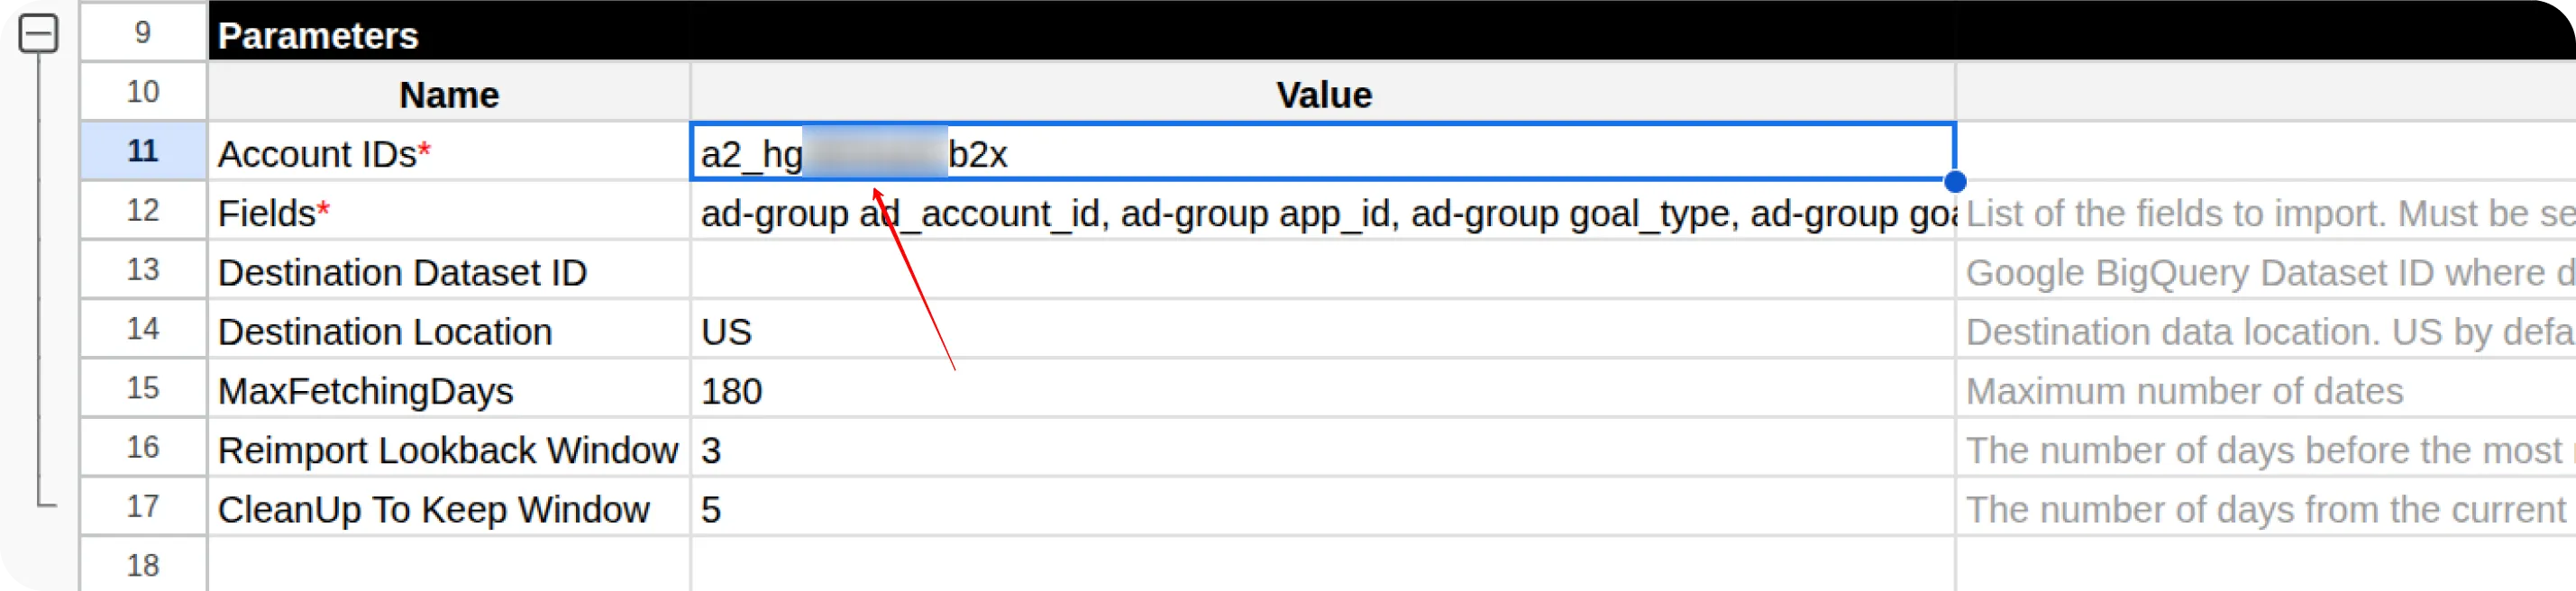Click the Fields description text cell
The image size is (2576, 591).
tap(2265, 213)
